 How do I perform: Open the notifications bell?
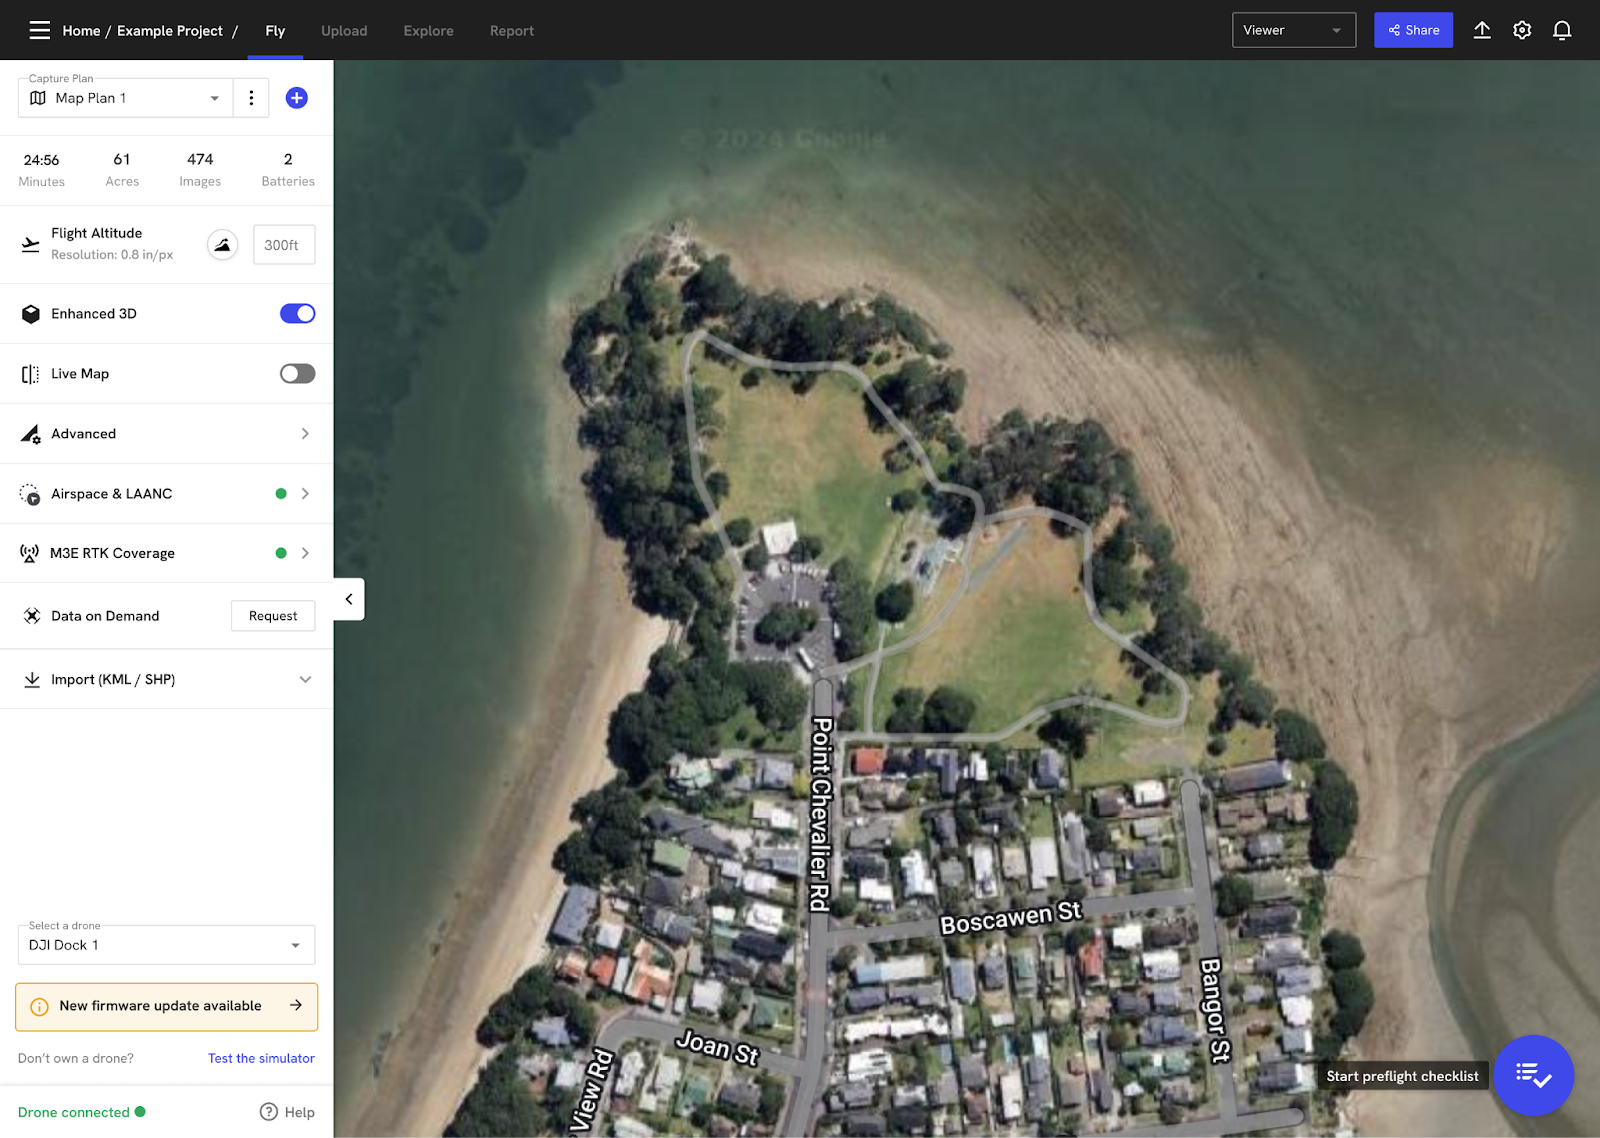[x=1561, y=30]
